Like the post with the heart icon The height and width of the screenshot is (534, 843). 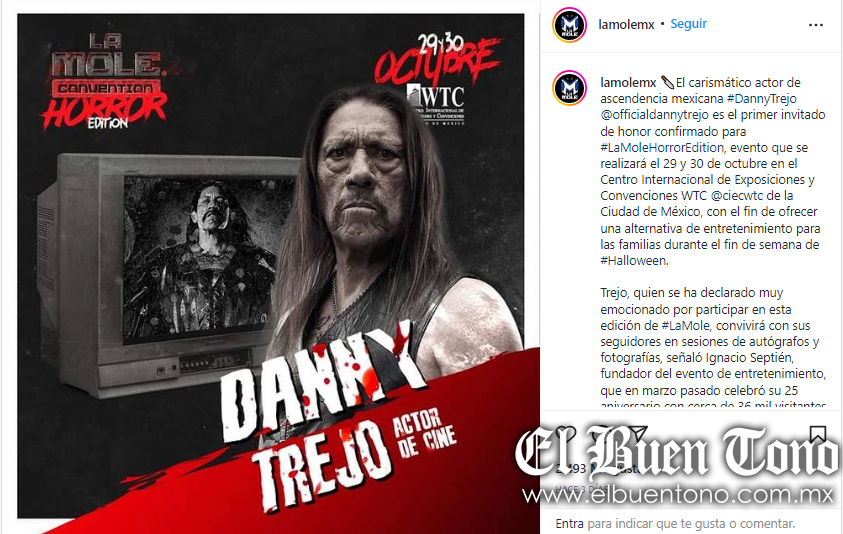(x=566, y=434)
